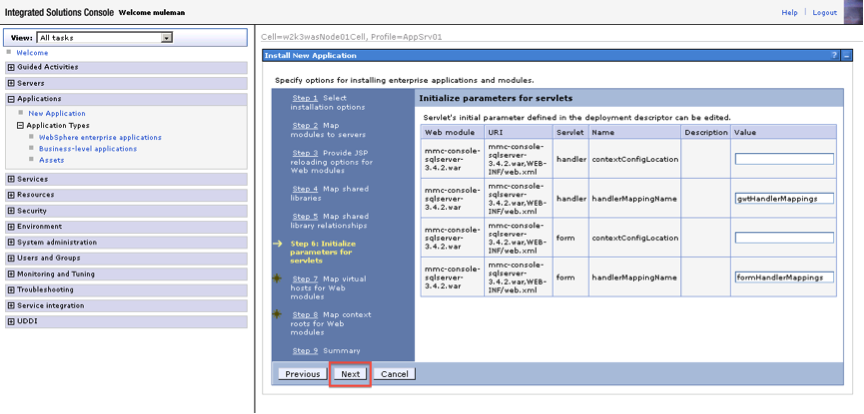Click the minus icon beside Applications

click(11, 99)
